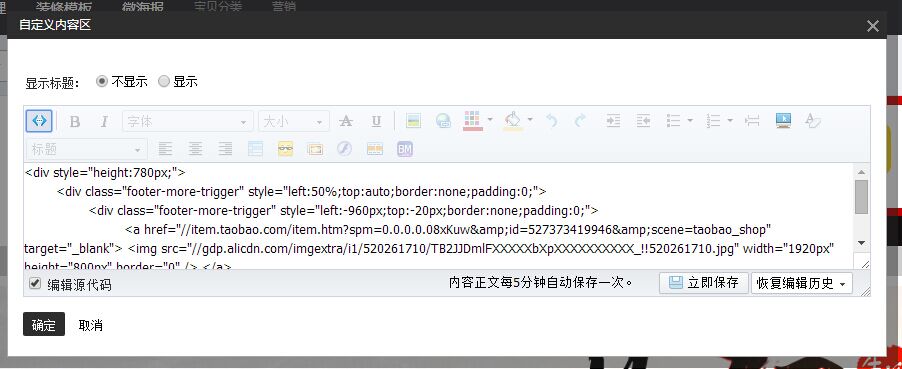
Task: Expand the bulleted list style arrow
Action: point(690,120)
